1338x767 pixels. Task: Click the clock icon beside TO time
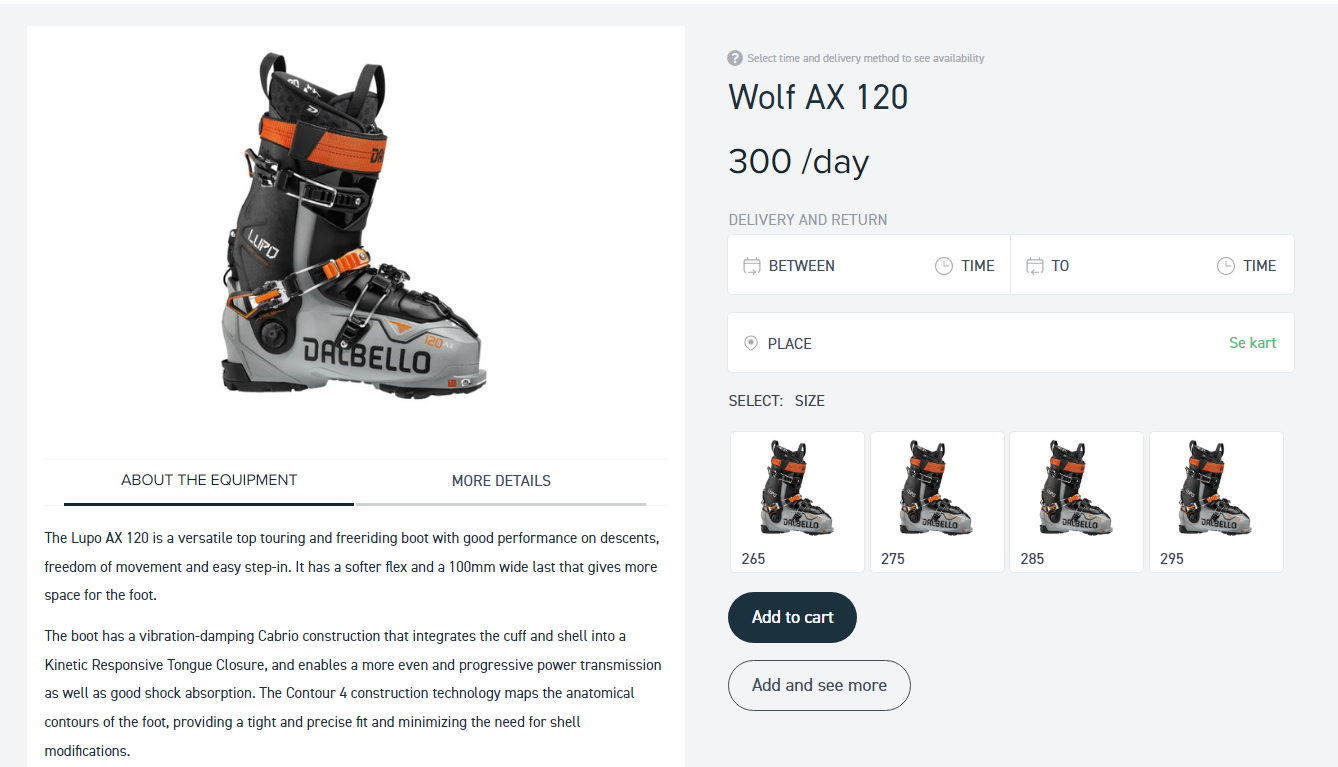(1226, 266)
